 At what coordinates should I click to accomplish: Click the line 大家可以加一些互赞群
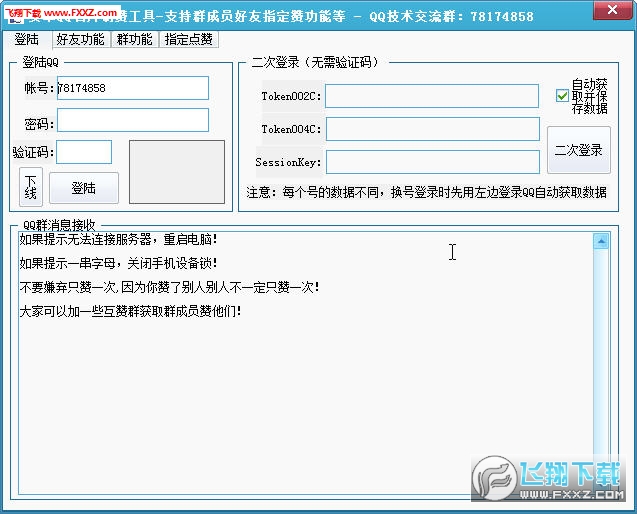pyautogui.click(x=130, y=311)
